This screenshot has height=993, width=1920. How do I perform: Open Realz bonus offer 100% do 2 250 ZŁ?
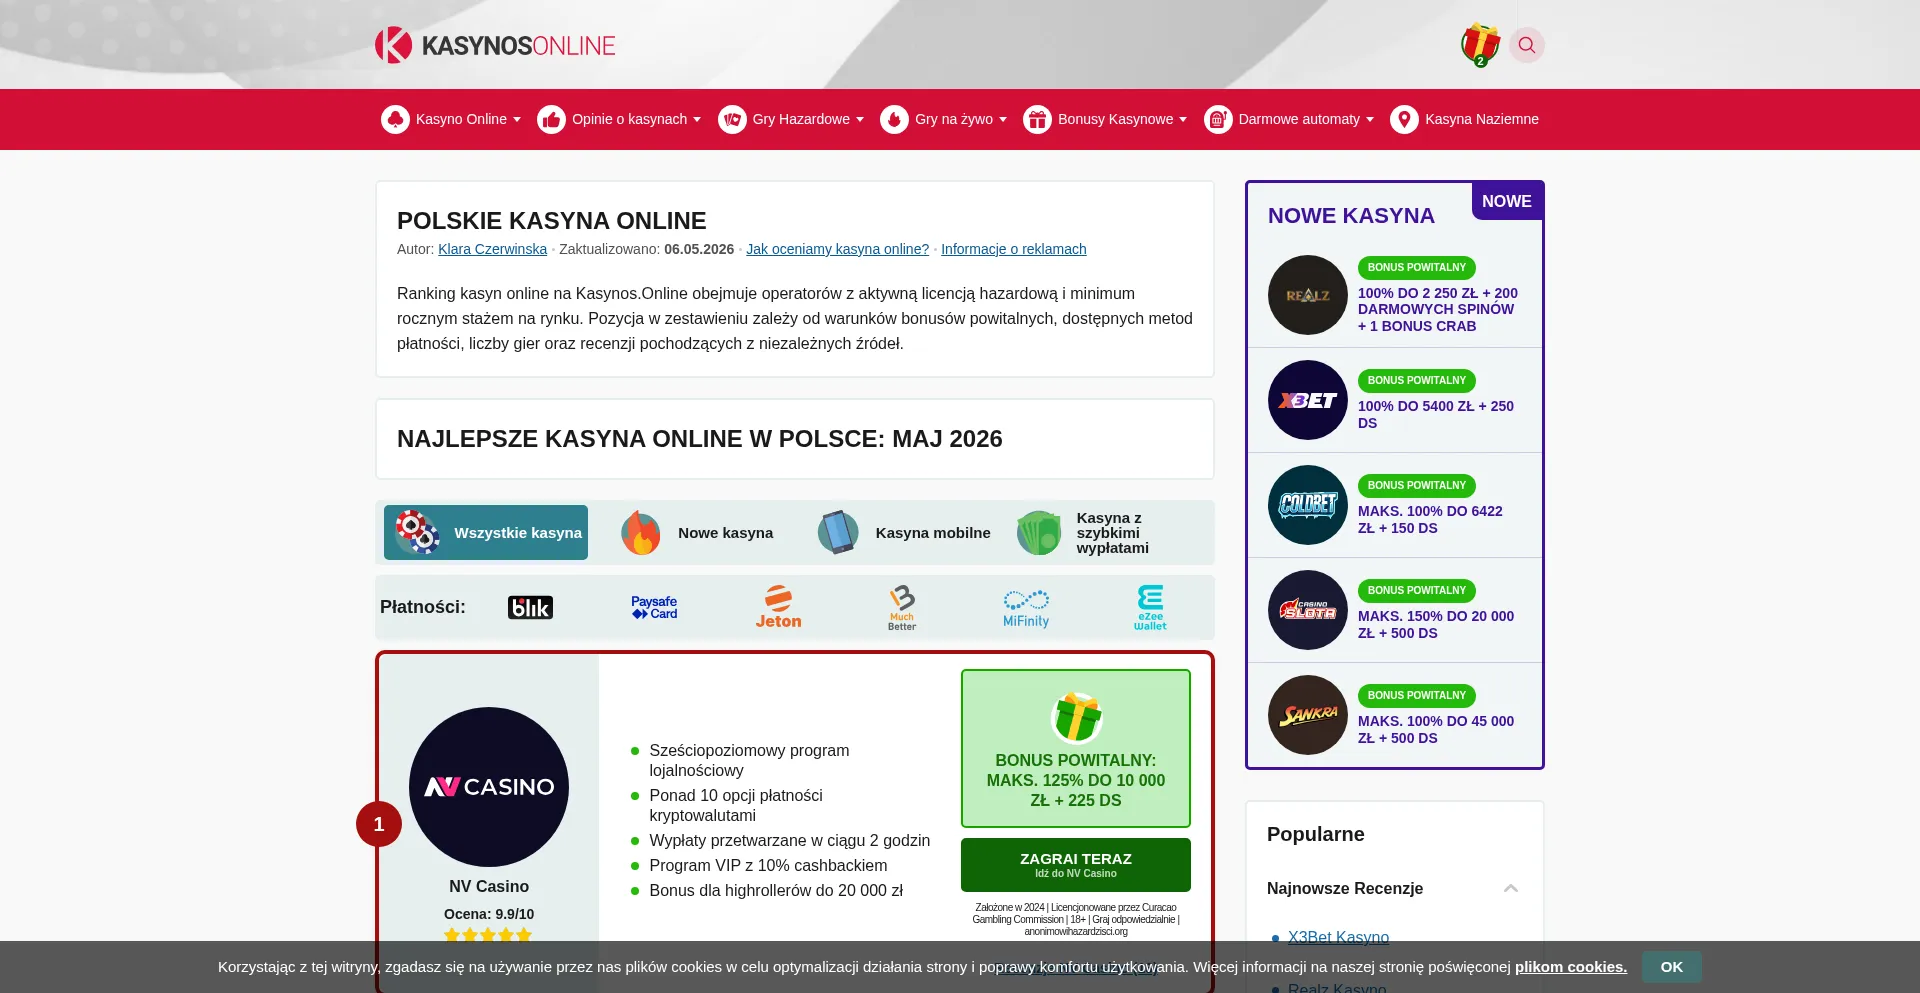click(1437, 309)
